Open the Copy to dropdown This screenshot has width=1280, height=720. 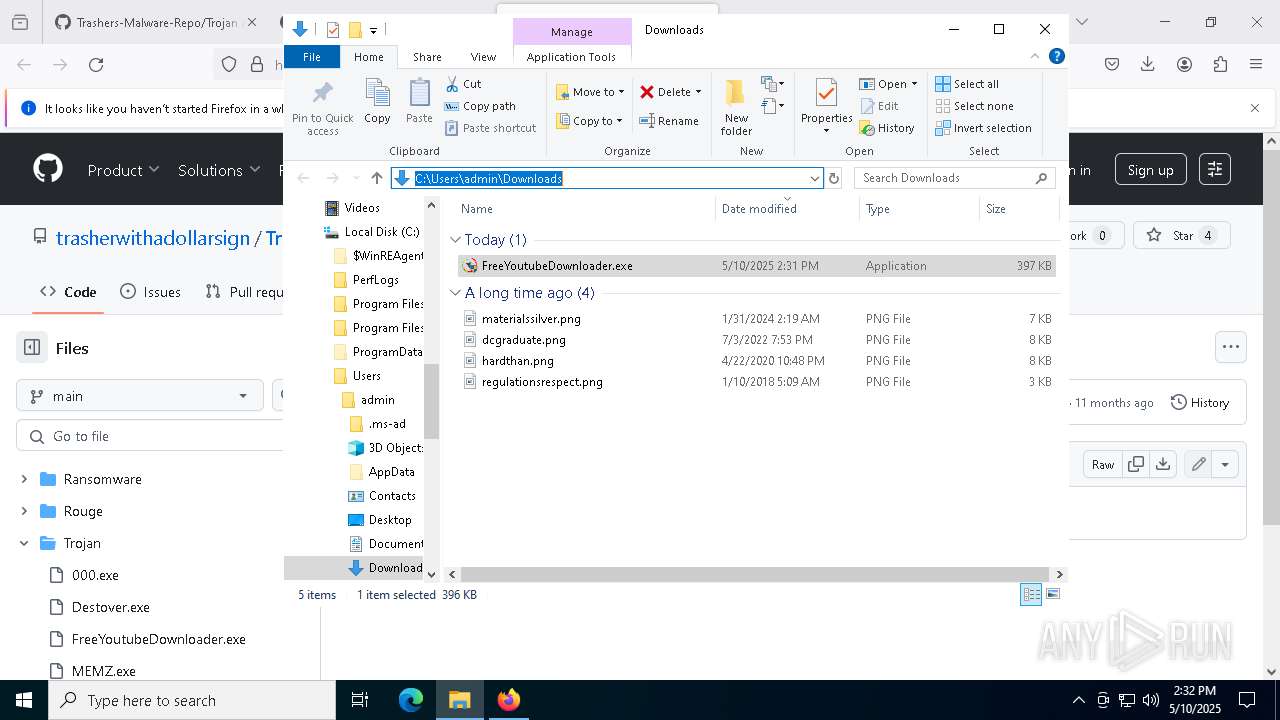pos(590,121)
